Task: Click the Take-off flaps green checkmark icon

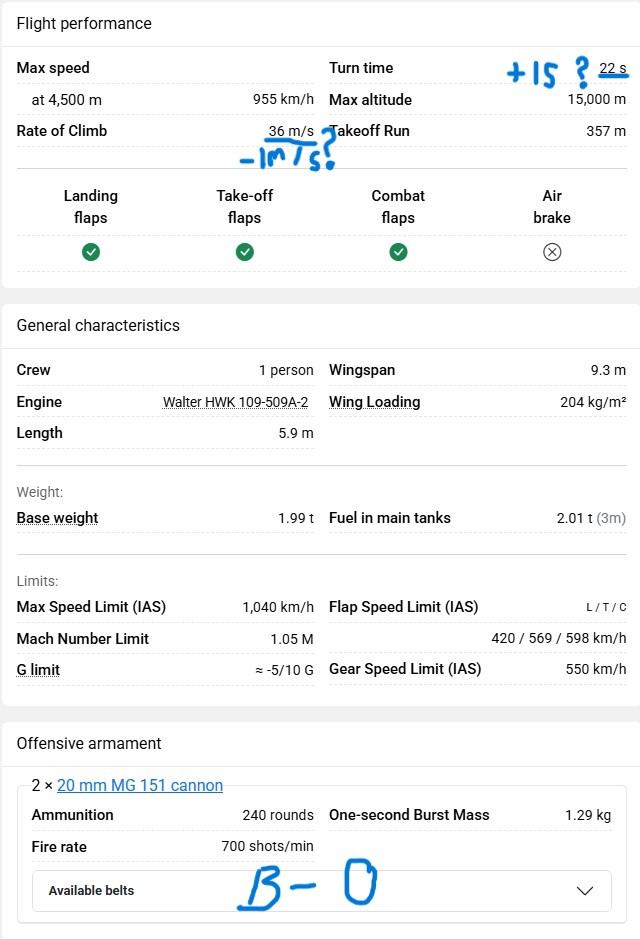Action: [245, 252]
